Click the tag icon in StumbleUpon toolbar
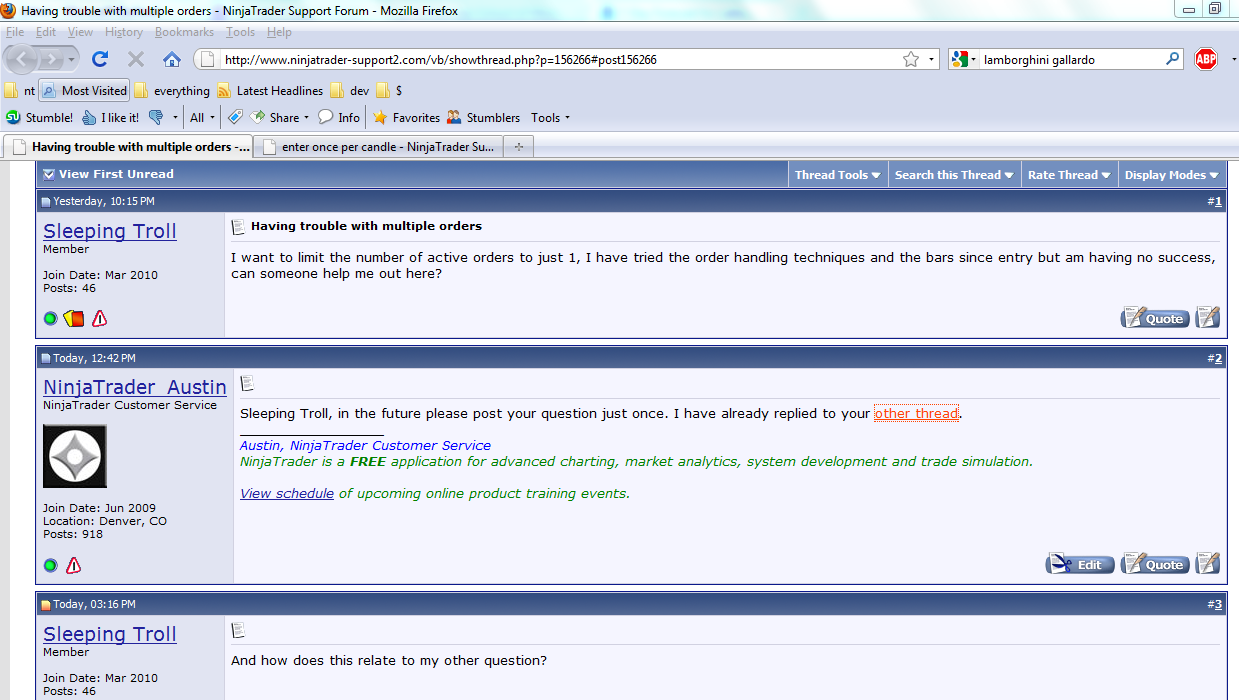 coord(235,117)
